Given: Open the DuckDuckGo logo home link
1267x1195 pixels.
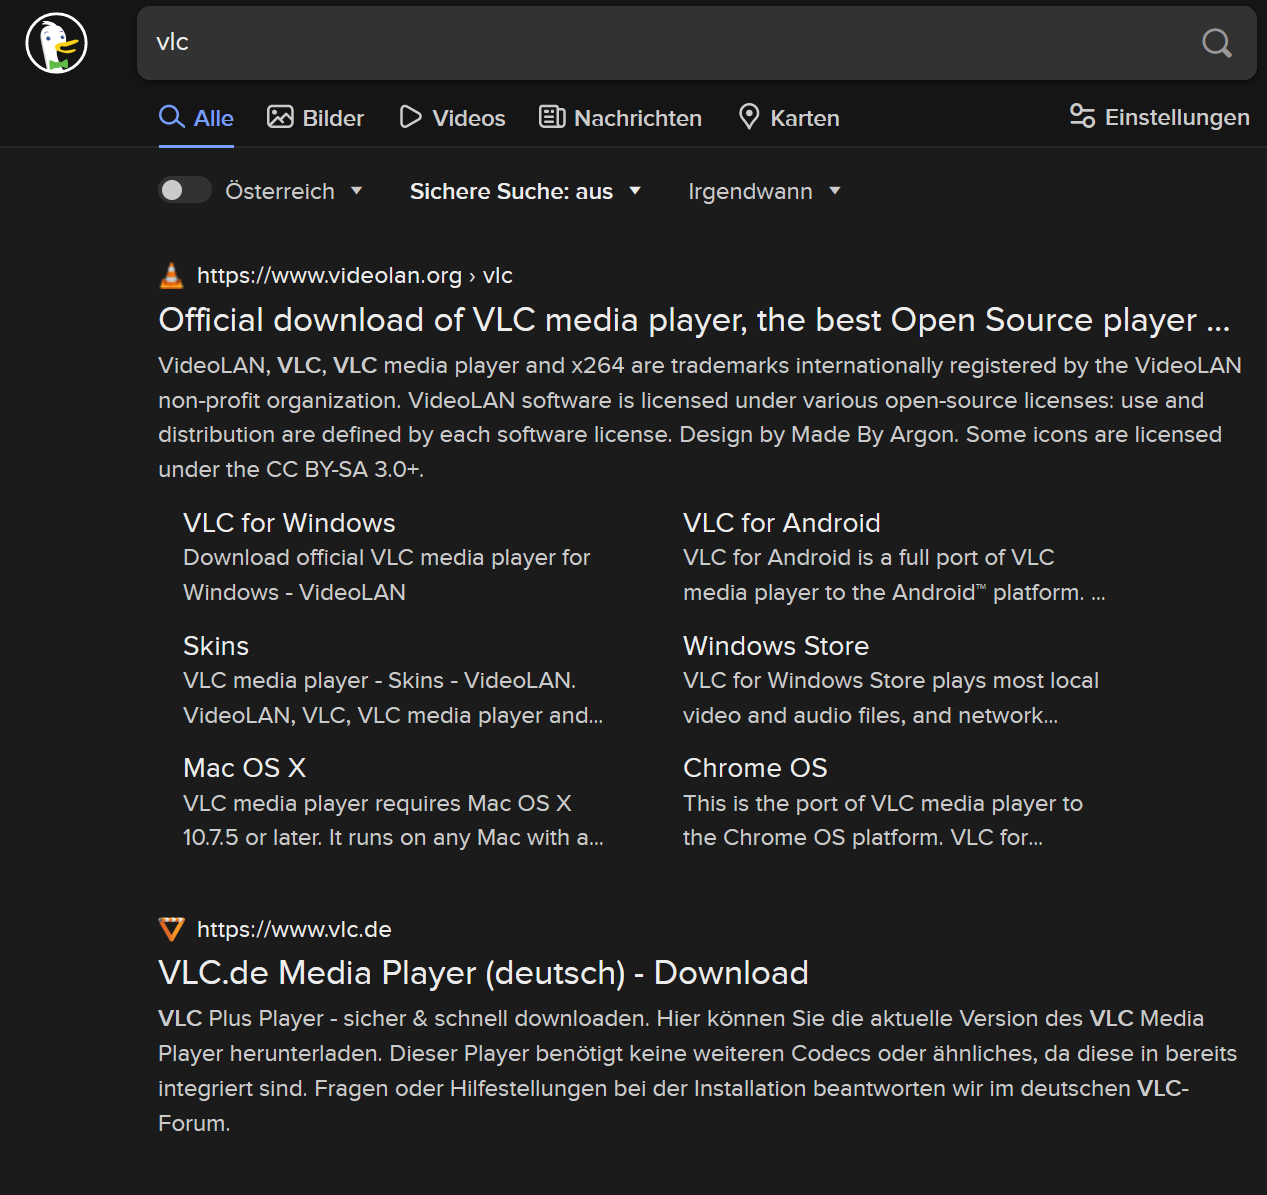Looking at the screenshot, I should 56,43.
